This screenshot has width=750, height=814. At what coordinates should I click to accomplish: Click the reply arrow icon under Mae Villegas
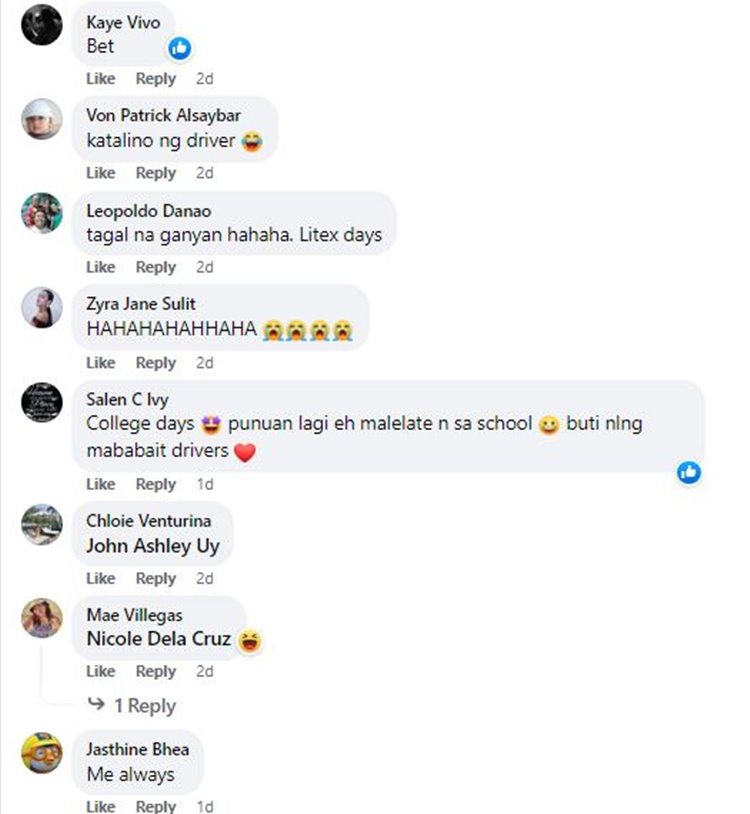(96, 706)
